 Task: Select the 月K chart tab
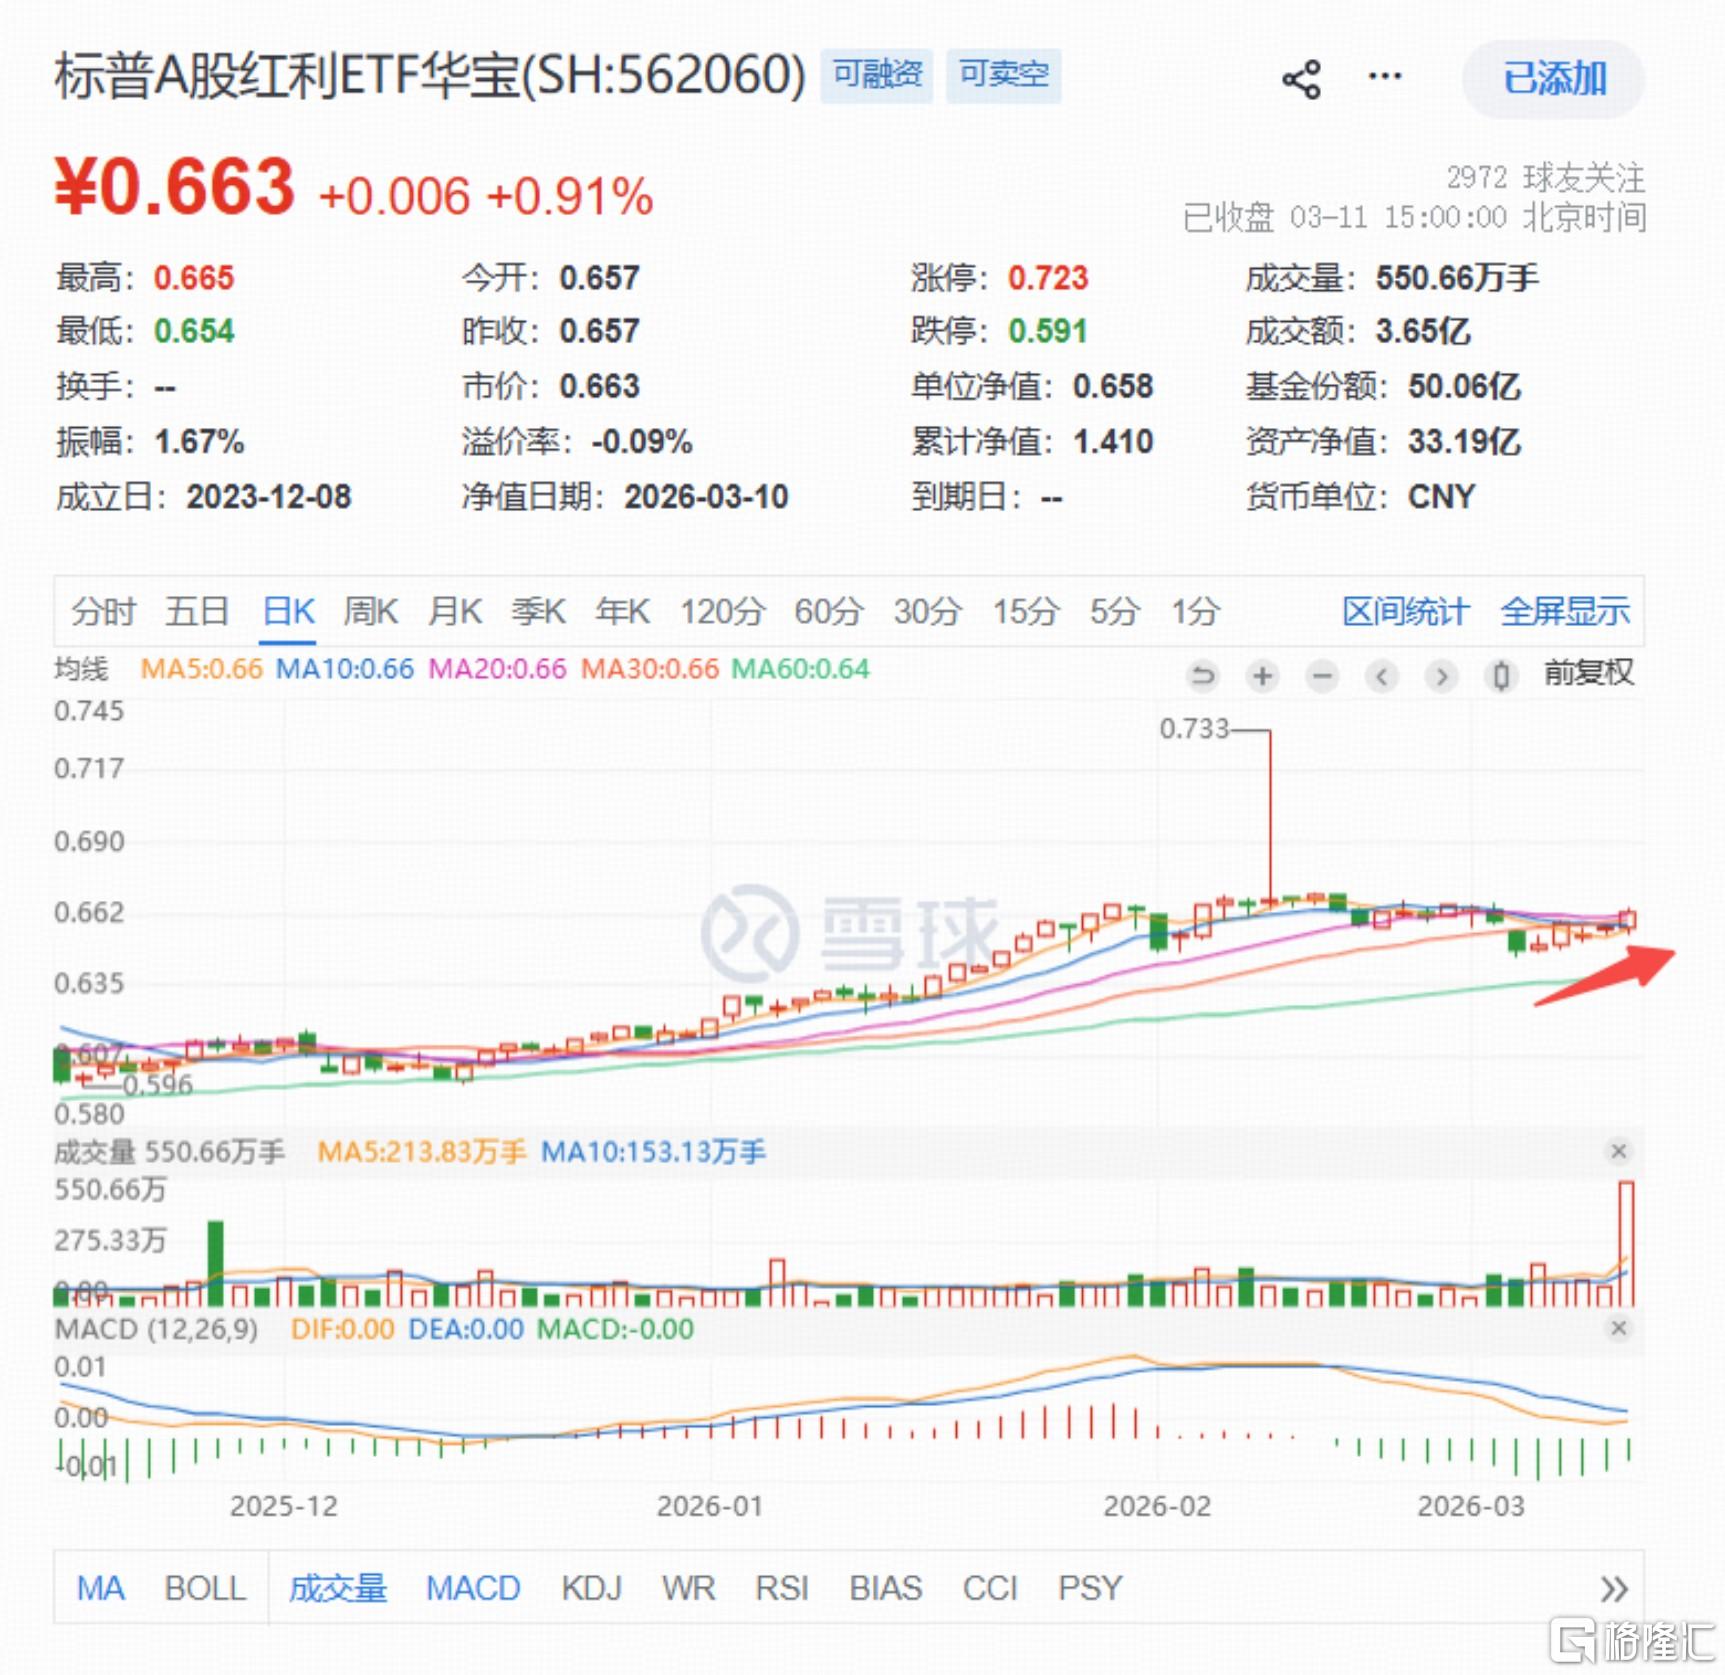click(x=455, y=611)
